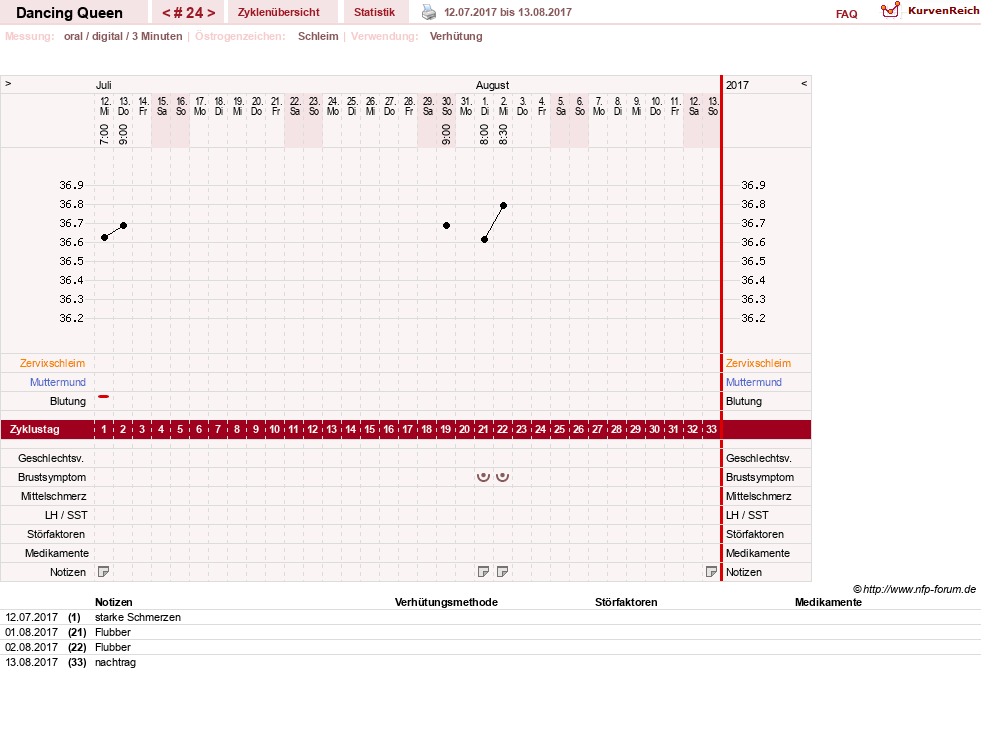Select temperature point on 12. July
This screenshot has height=741, width=981.
[x=104, y=237]
